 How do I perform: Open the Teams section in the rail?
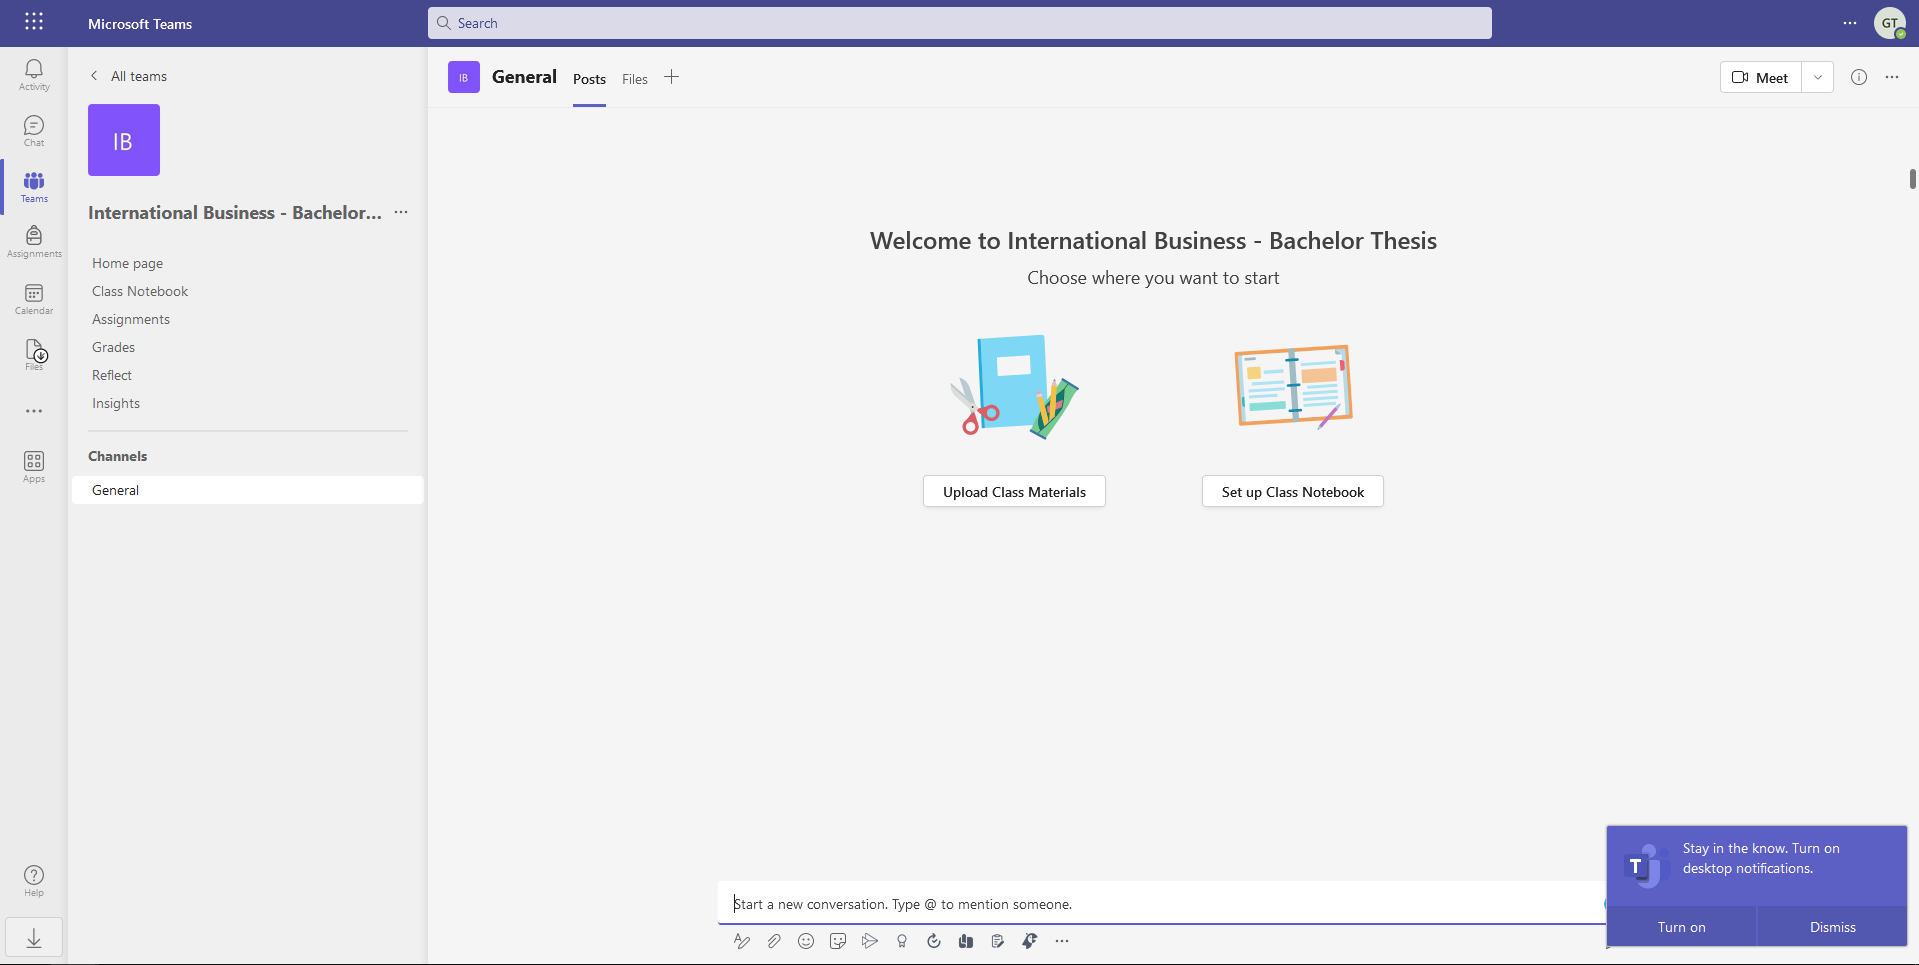point(34,187)
